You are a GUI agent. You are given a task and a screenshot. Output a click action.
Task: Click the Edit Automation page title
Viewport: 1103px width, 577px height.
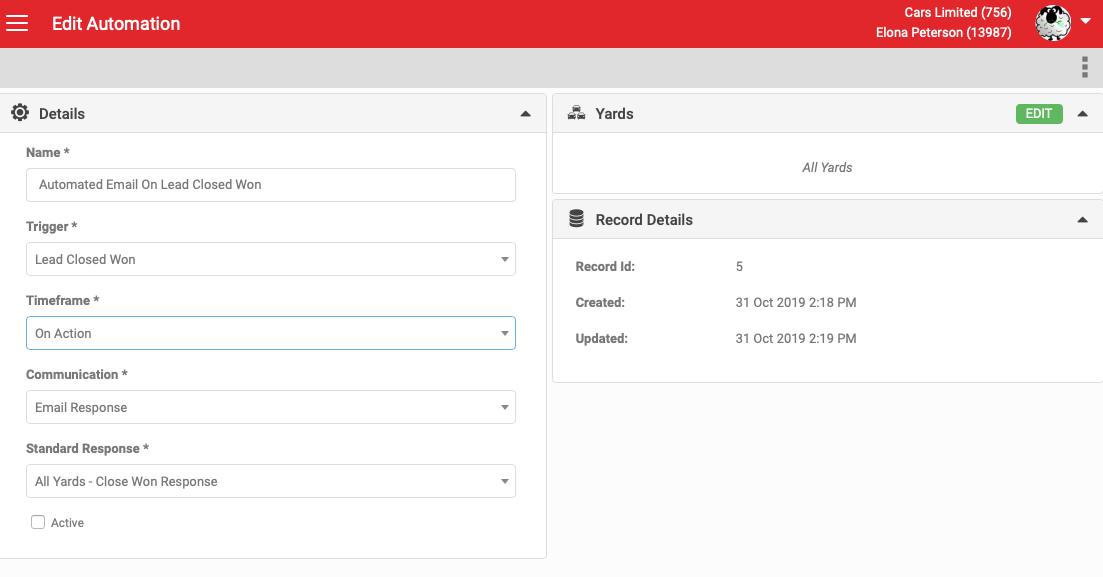(116, 23)
